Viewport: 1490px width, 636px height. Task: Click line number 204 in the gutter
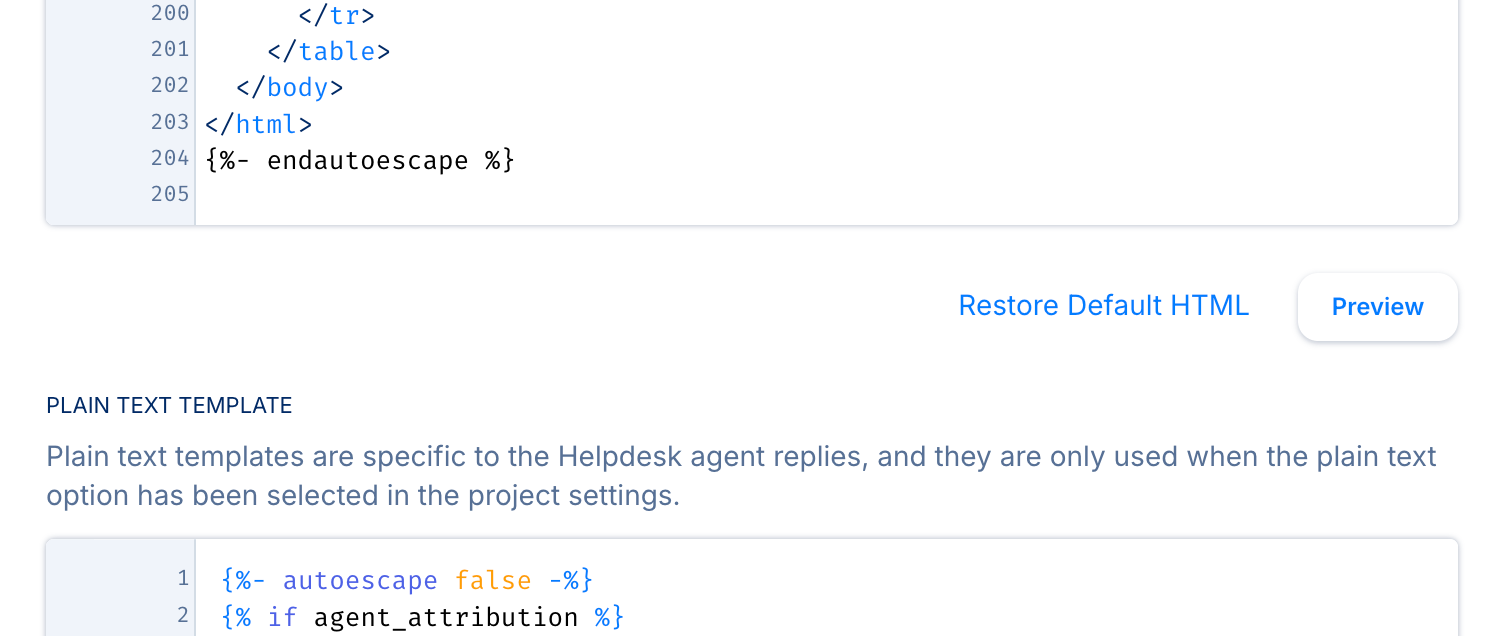[x=170, y=158]
